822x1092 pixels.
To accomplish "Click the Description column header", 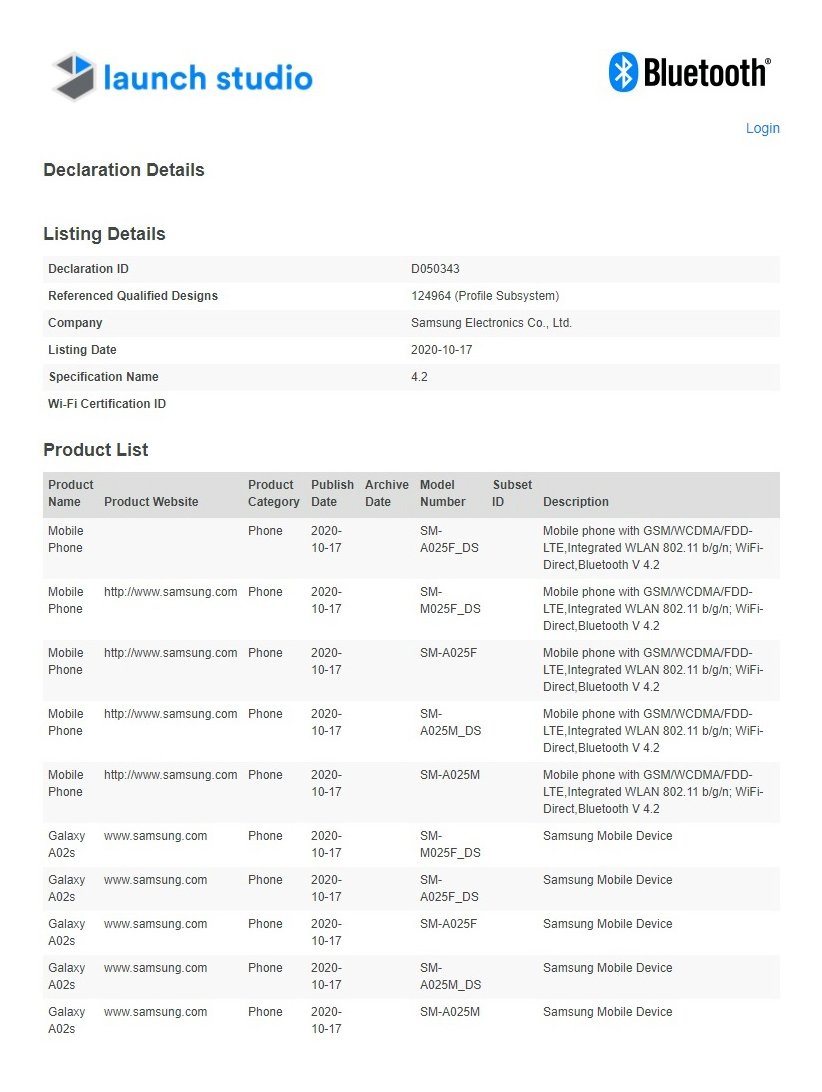I will tap(576, 502).
